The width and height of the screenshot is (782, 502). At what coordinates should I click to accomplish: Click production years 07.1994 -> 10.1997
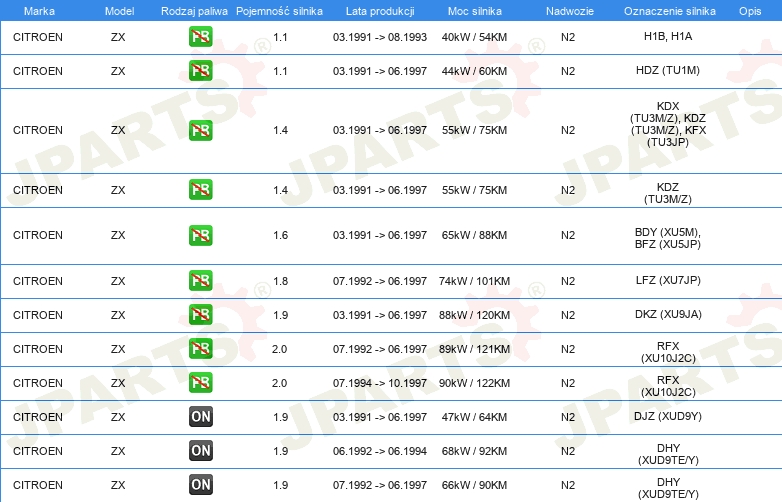(x=380, y=383)
